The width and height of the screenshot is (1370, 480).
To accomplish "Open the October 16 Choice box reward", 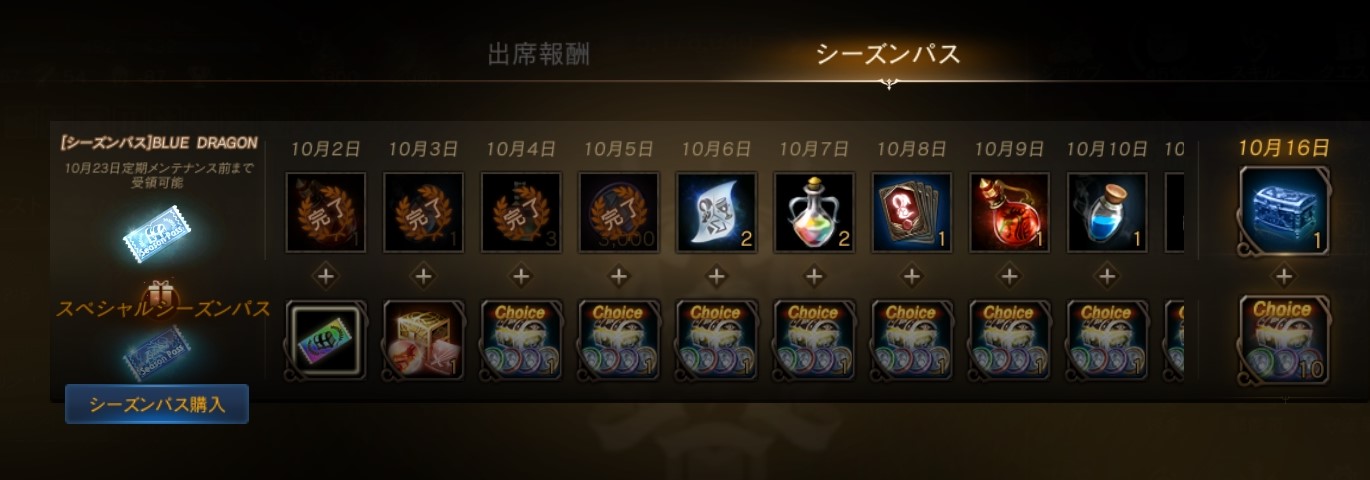I will tap(1284, 339).
